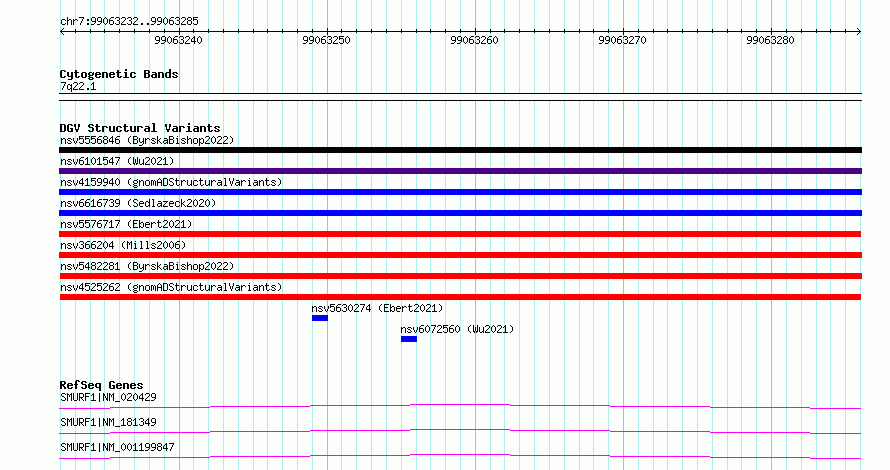Click ruler position 99063250
The image size is (890, 470).
(x=326, y=40)
